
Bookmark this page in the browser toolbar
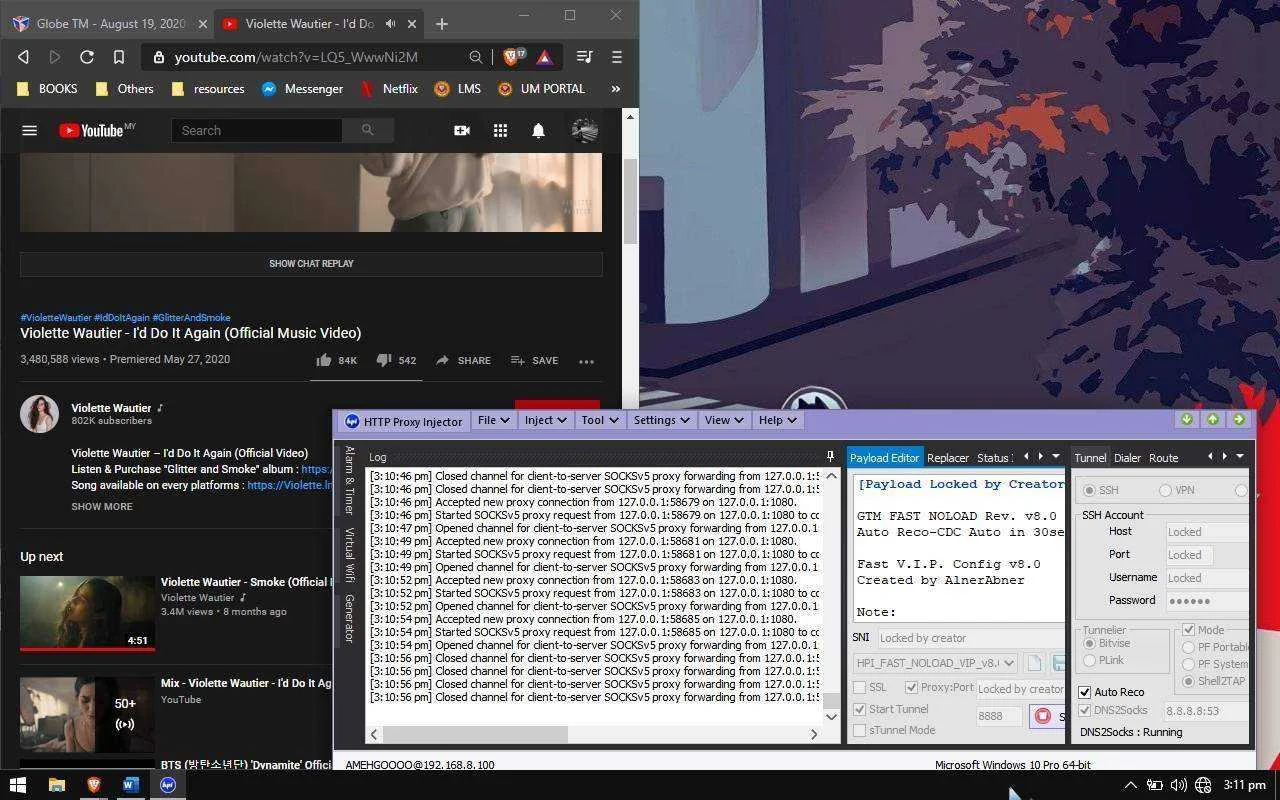pos(118,57)
